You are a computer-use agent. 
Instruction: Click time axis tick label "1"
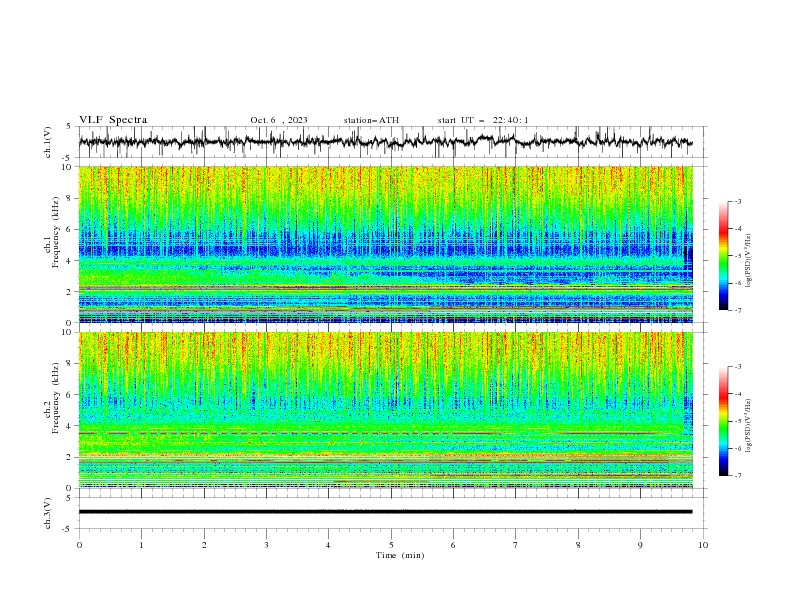click(141, 545)
